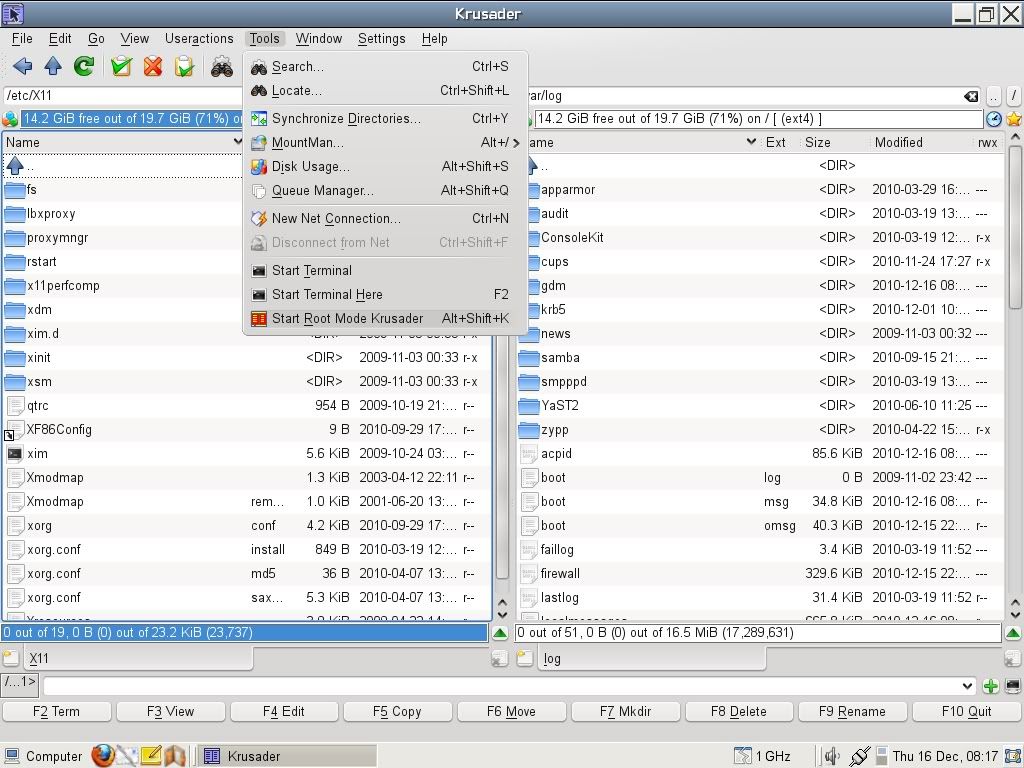Click the F4 Edit button
1024x768 pixels.
pos(283,711)
